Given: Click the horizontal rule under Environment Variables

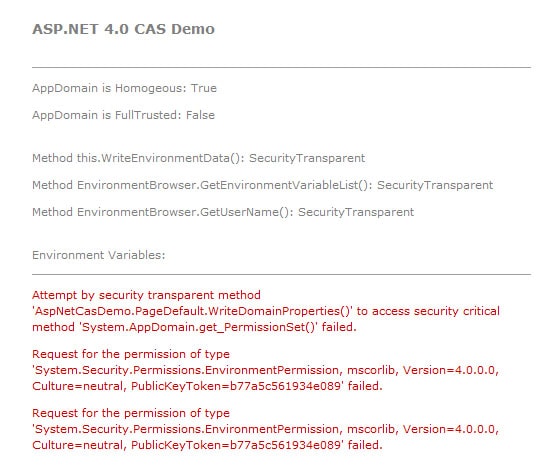Looking at the screenshot, I should point(281,274).
